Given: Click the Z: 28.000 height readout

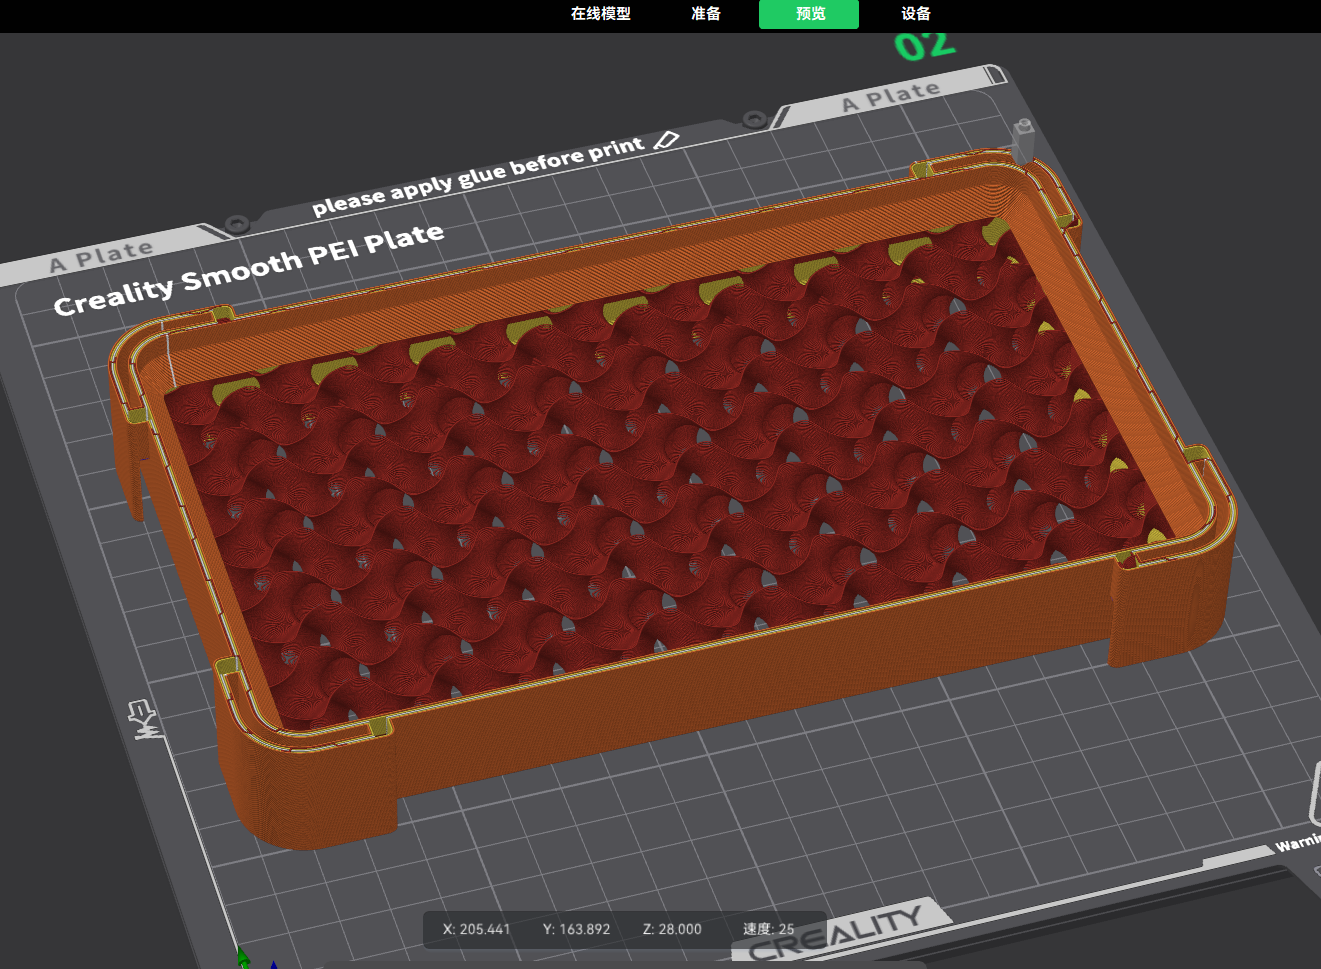Looking at the screenshot, I should 672,929.
